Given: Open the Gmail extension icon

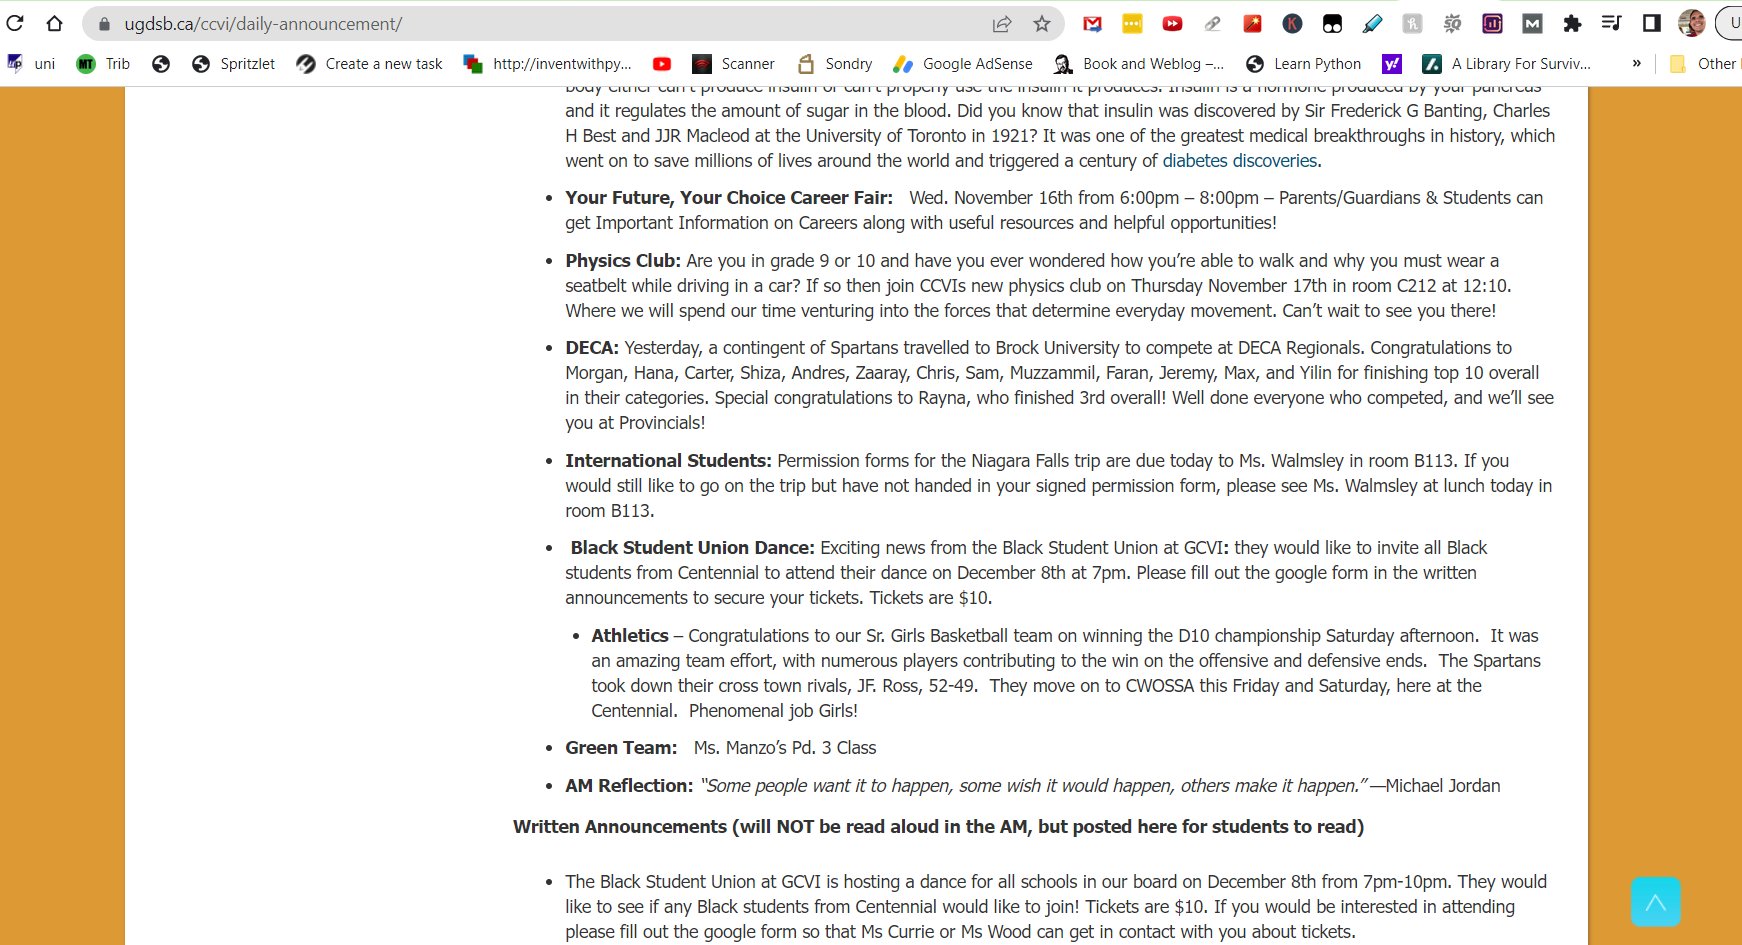Looking at the screenshot, I should tap(1092, 24).
